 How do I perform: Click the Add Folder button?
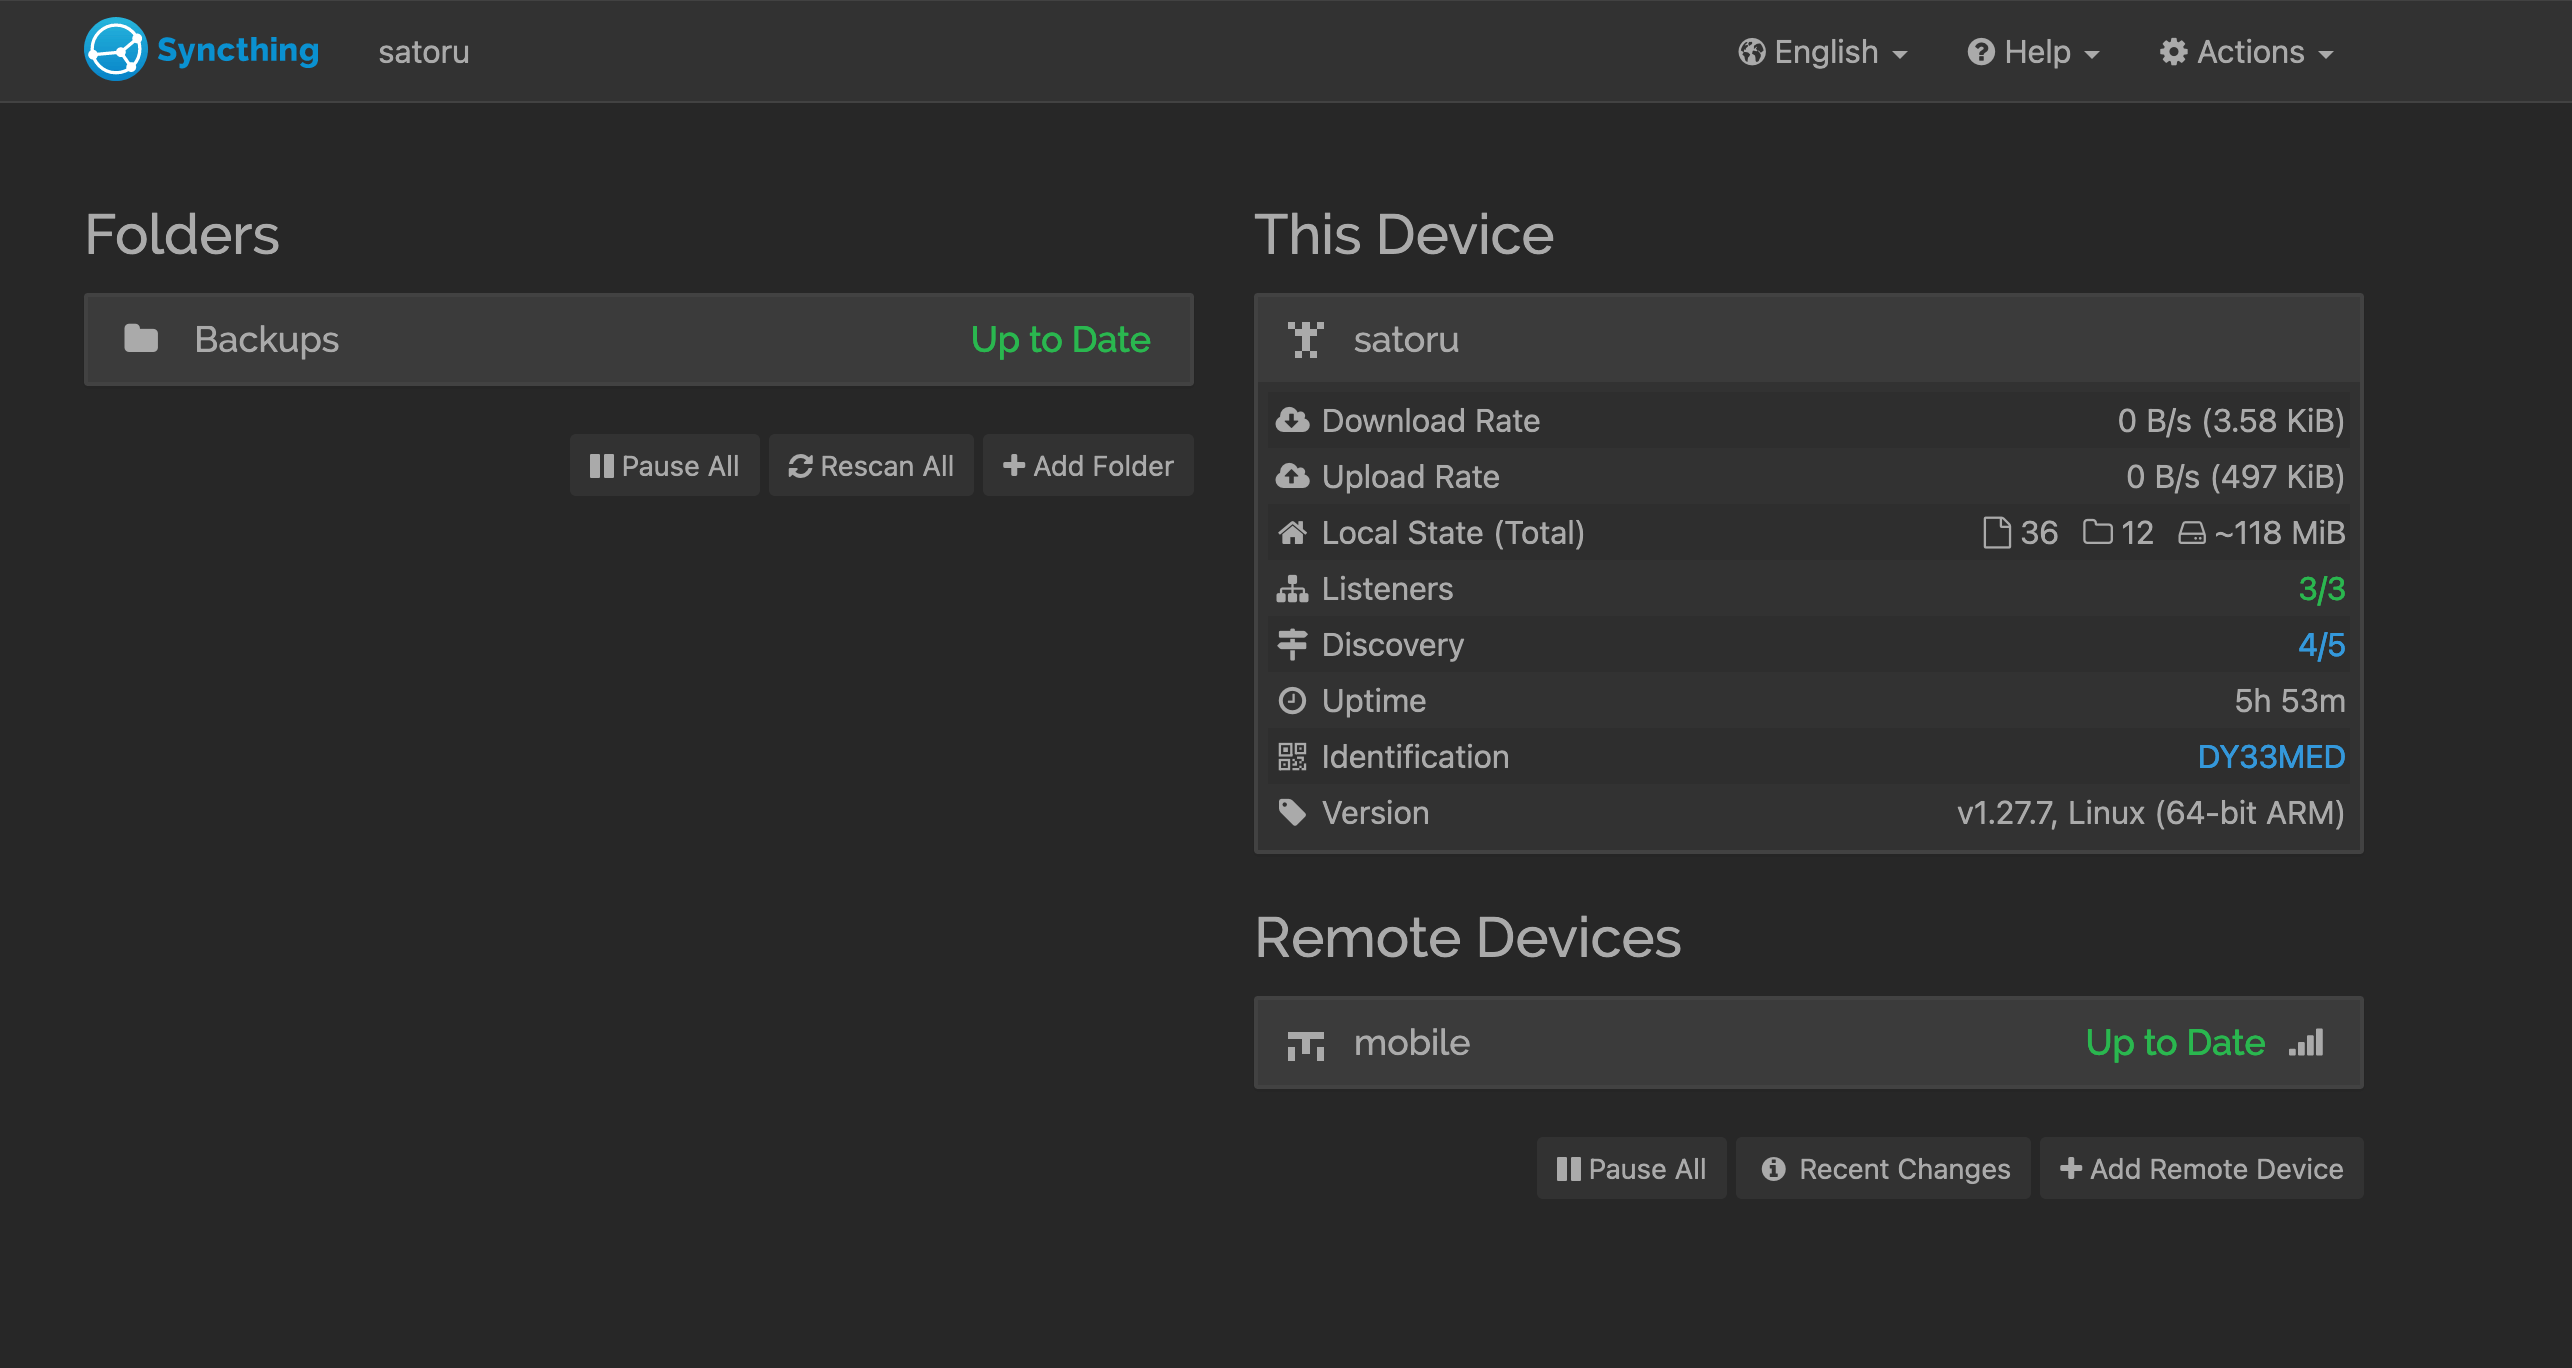click(x=1088, y=466)
